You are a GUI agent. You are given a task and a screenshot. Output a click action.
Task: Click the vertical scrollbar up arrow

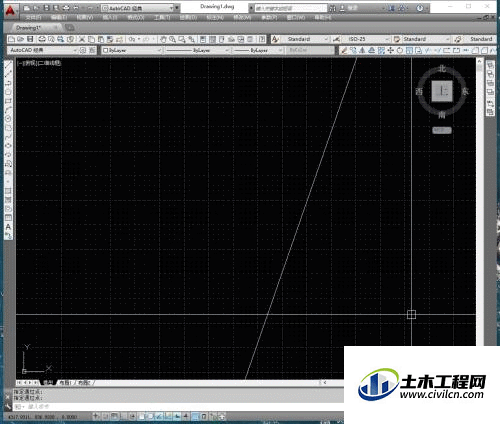point(480,61)
